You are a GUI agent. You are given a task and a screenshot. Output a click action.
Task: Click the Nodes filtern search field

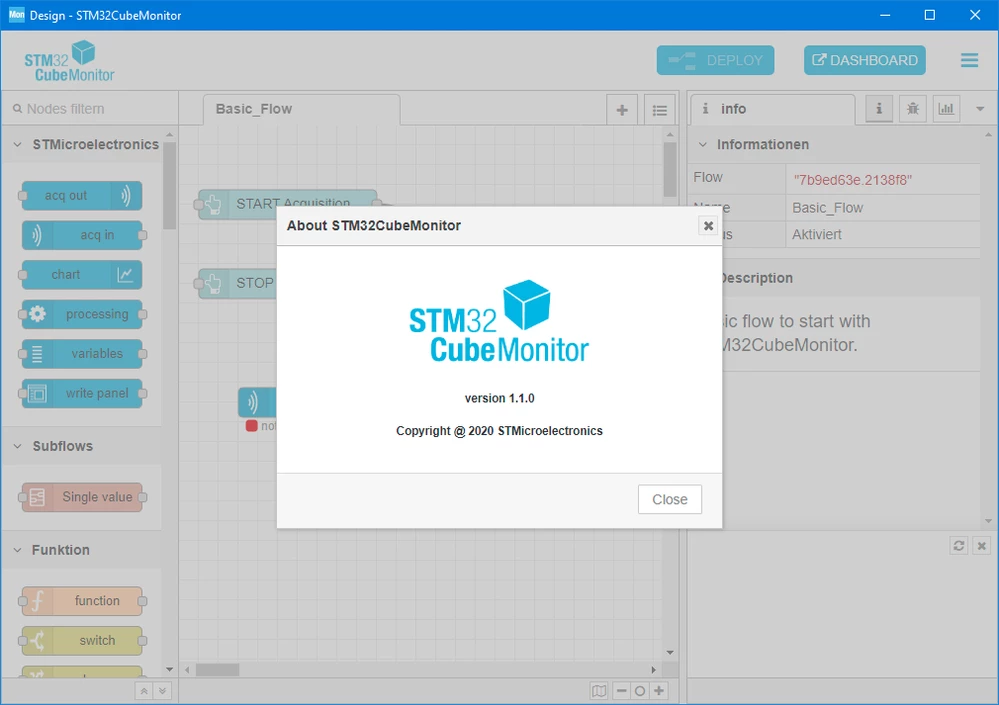point(90,109)
